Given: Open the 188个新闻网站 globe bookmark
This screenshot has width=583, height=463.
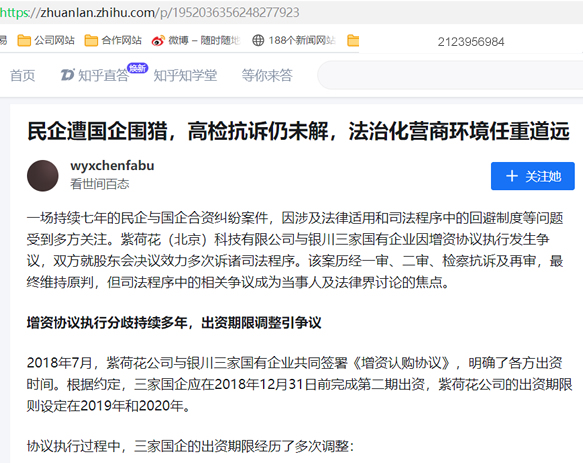Looking at the screenshot, I should pyautogui.click(x=294, y=40).
